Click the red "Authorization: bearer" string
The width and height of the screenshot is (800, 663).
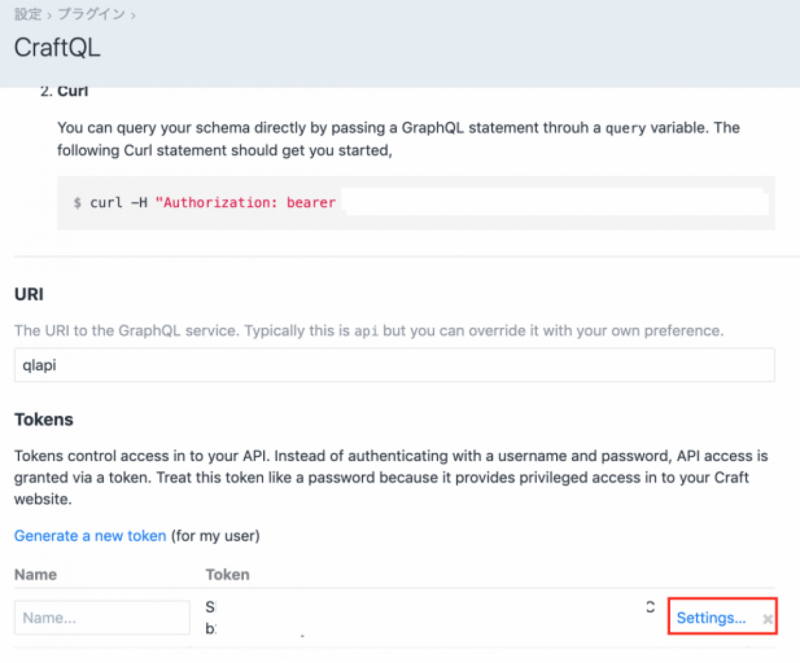pos(245,203)
